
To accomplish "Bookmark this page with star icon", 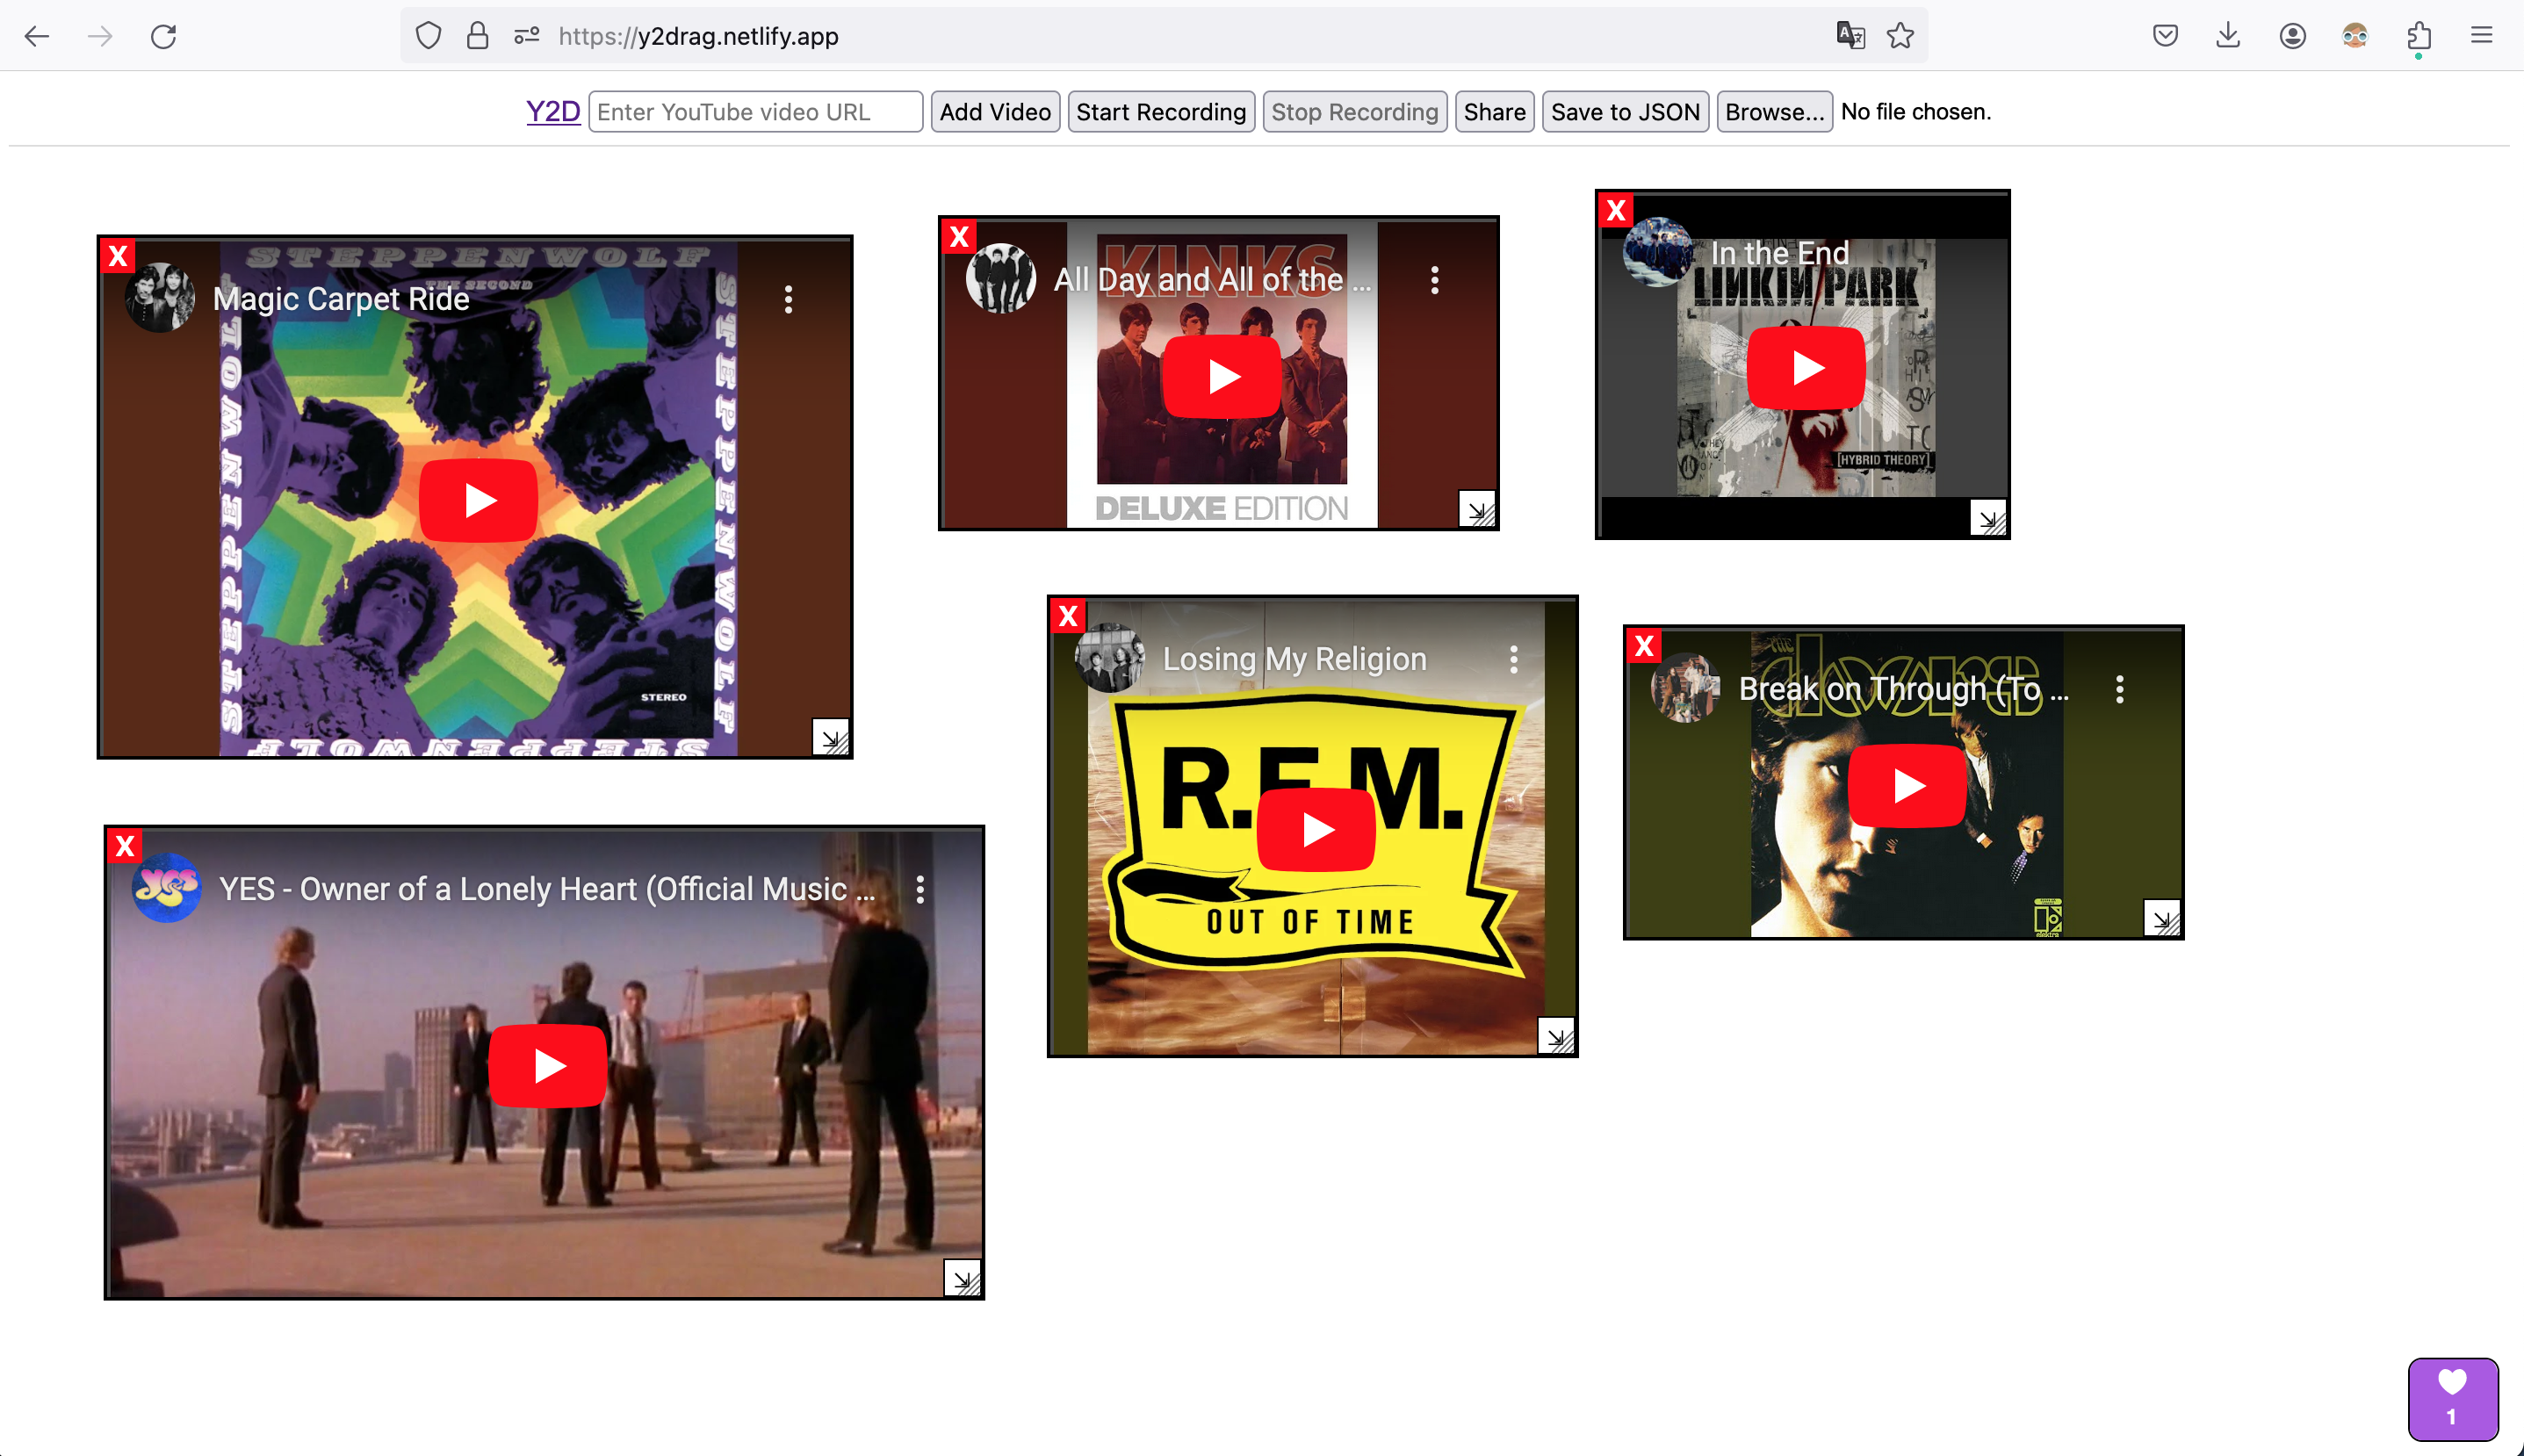I will tap(1901, 36).
